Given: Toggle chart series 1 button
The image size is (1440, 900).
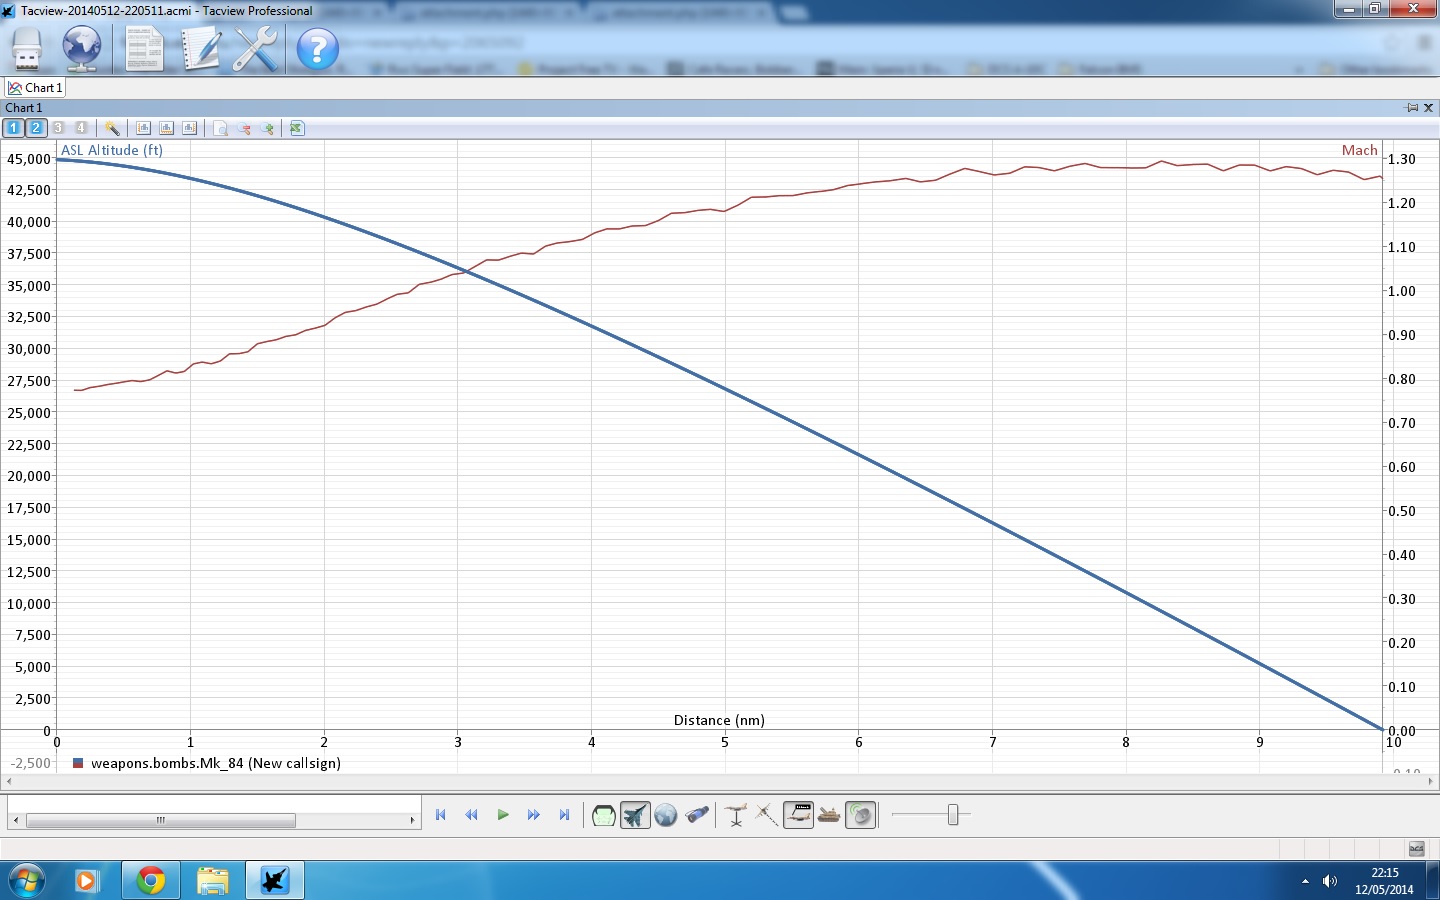Looking at the screenshot, I should coord(13,128).
